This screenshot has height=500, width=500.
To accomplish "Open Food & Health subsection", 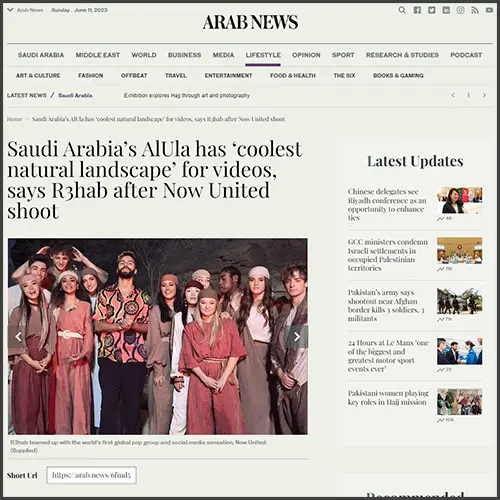I will click(x=293, y=76).
